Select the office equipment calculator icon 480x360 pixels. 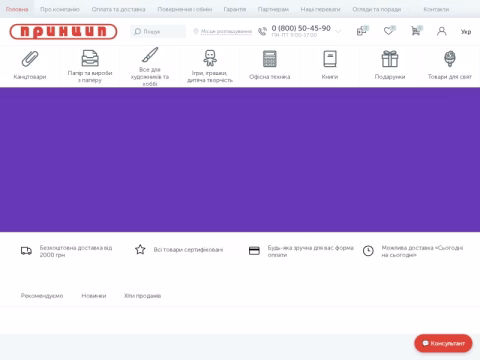point(270,59)
